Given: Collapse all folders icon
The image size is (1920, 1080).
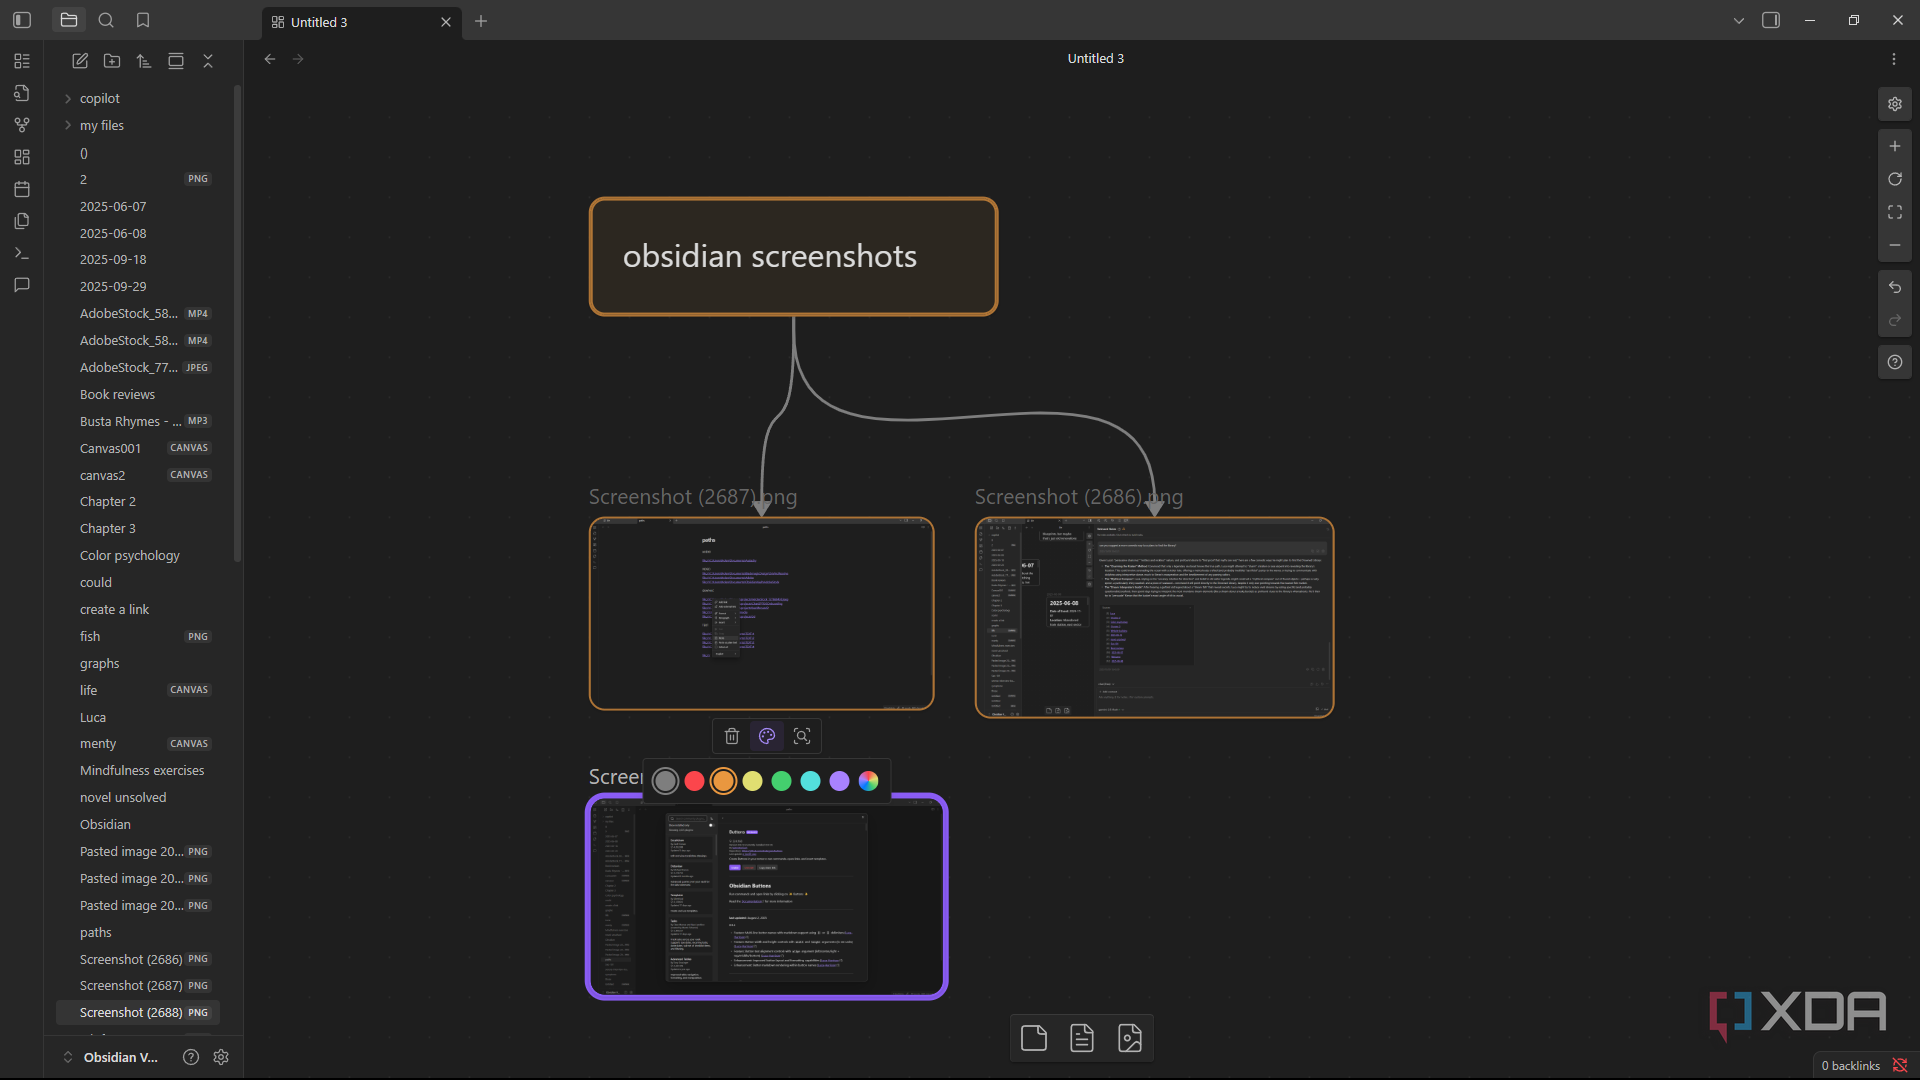Looking at the screenshot, I should (x=208, y=61).
